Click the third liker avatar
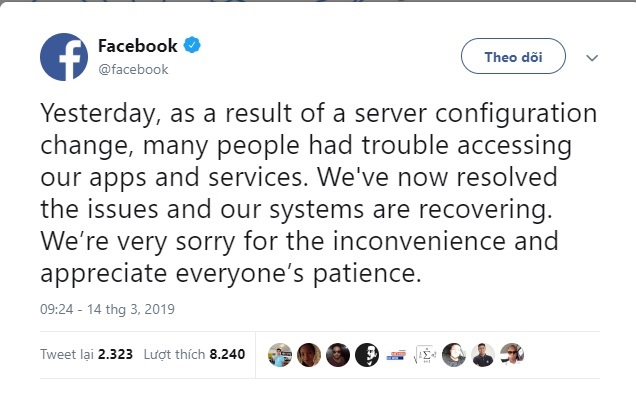This screenshot has width=636, height=406. coord(339,355)
